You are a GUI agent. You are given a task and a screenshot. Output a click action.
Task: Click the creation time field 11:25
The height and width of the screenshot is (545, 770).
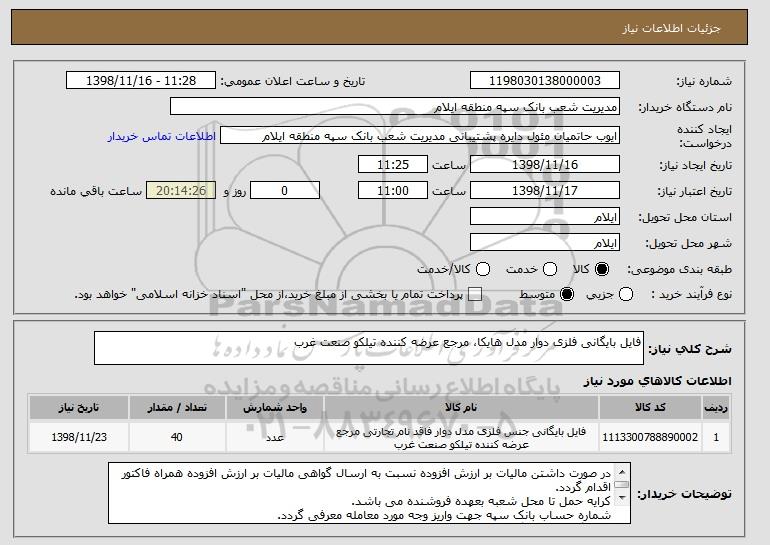tap(393, 164)
